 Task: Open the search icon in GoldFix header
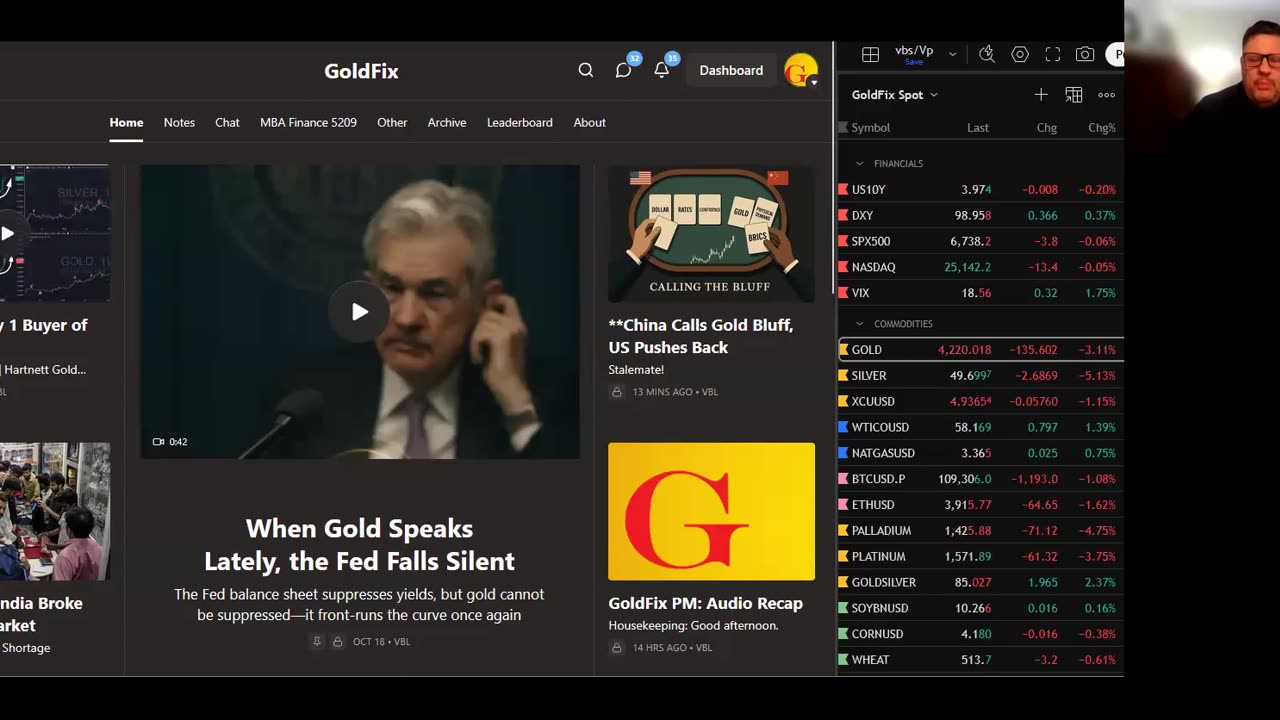(586, 70)
